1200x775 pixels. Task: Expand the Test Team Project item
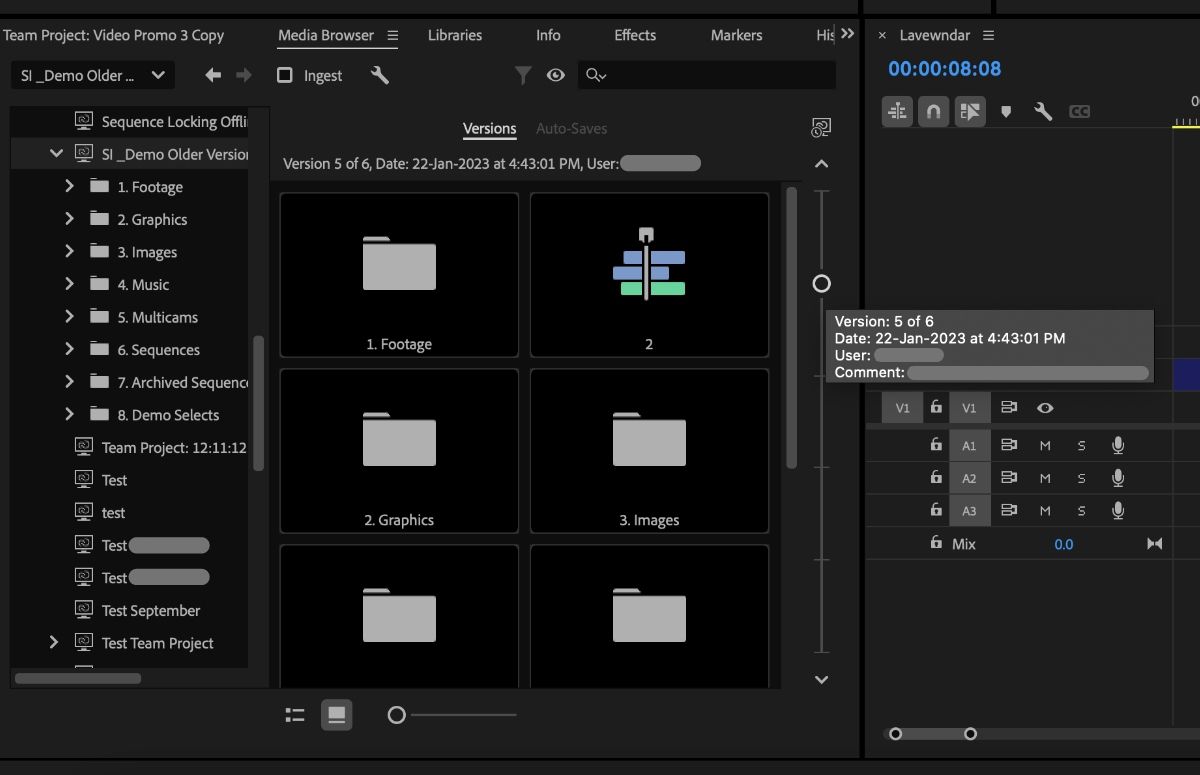[x=52, y=643]
